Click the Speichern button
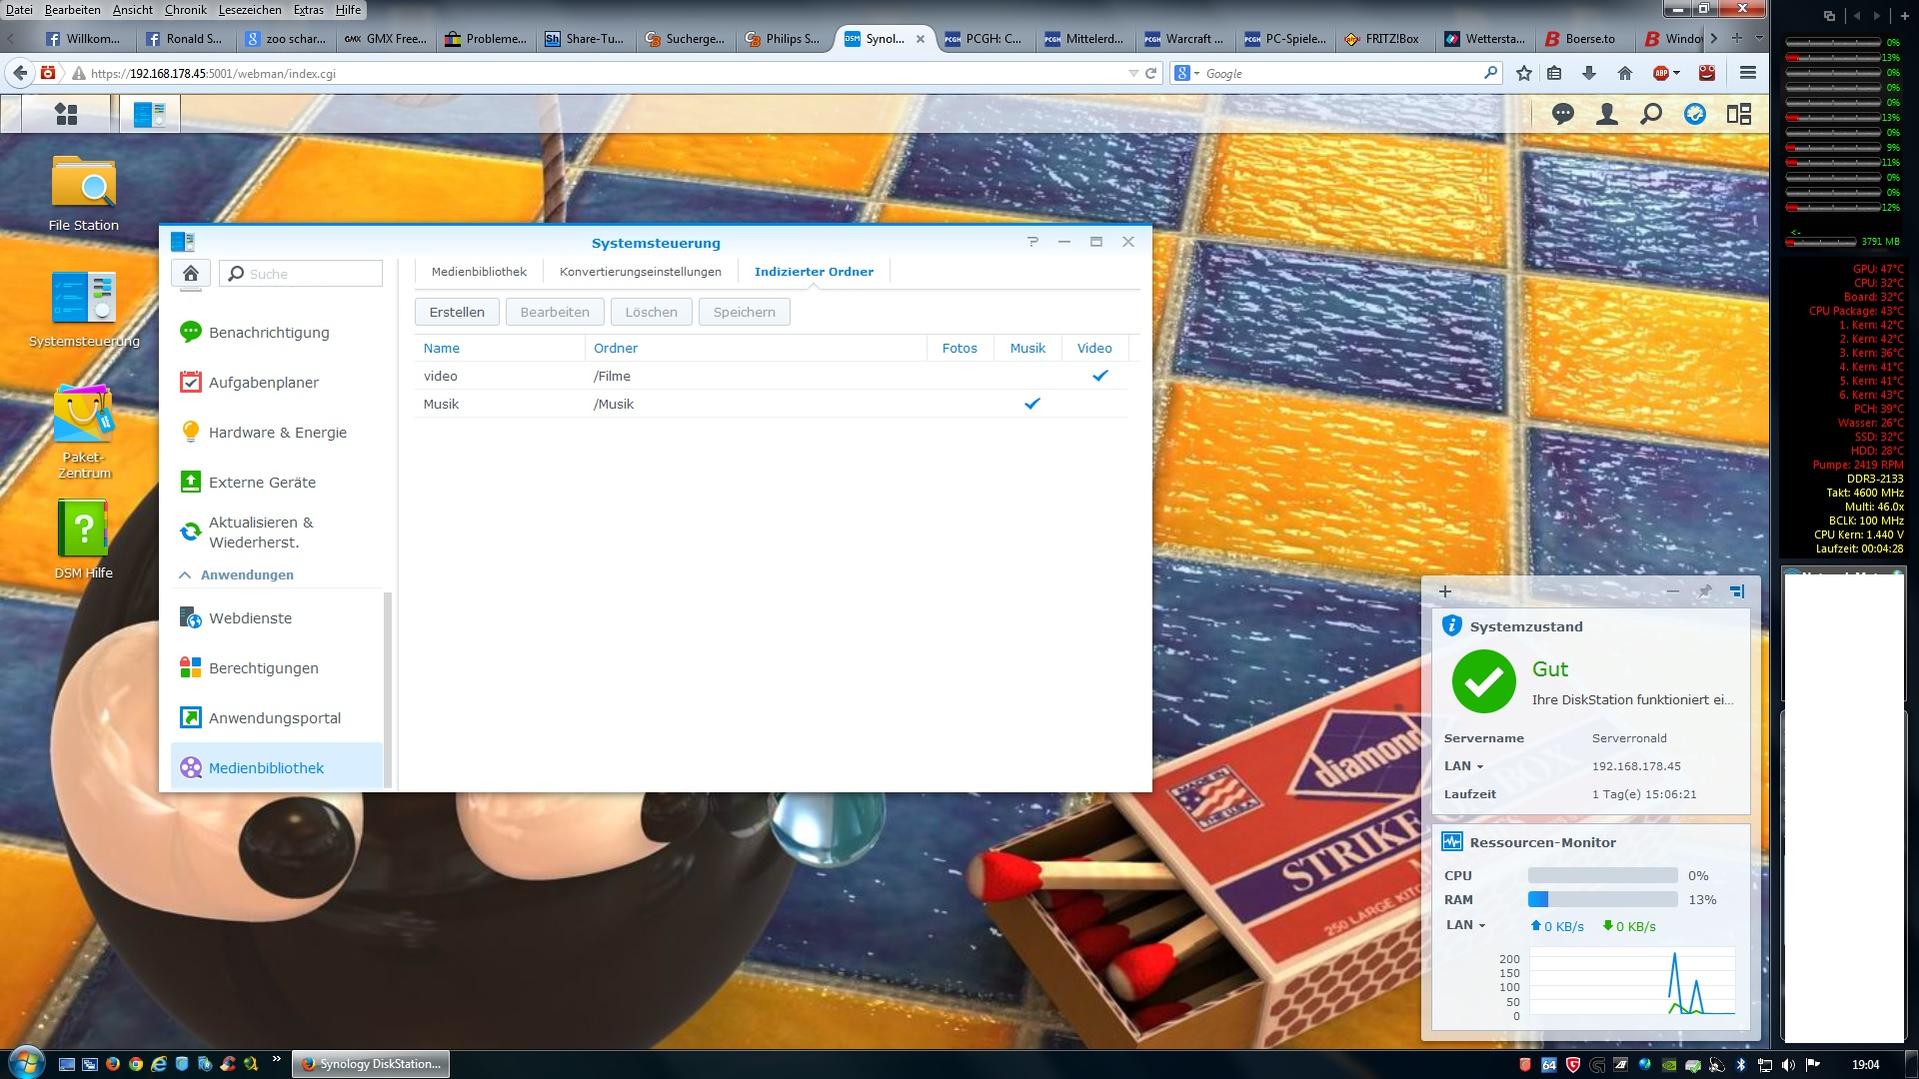Image resolution: width=1919 pixels, height=1079 pixels. (744, 312)
